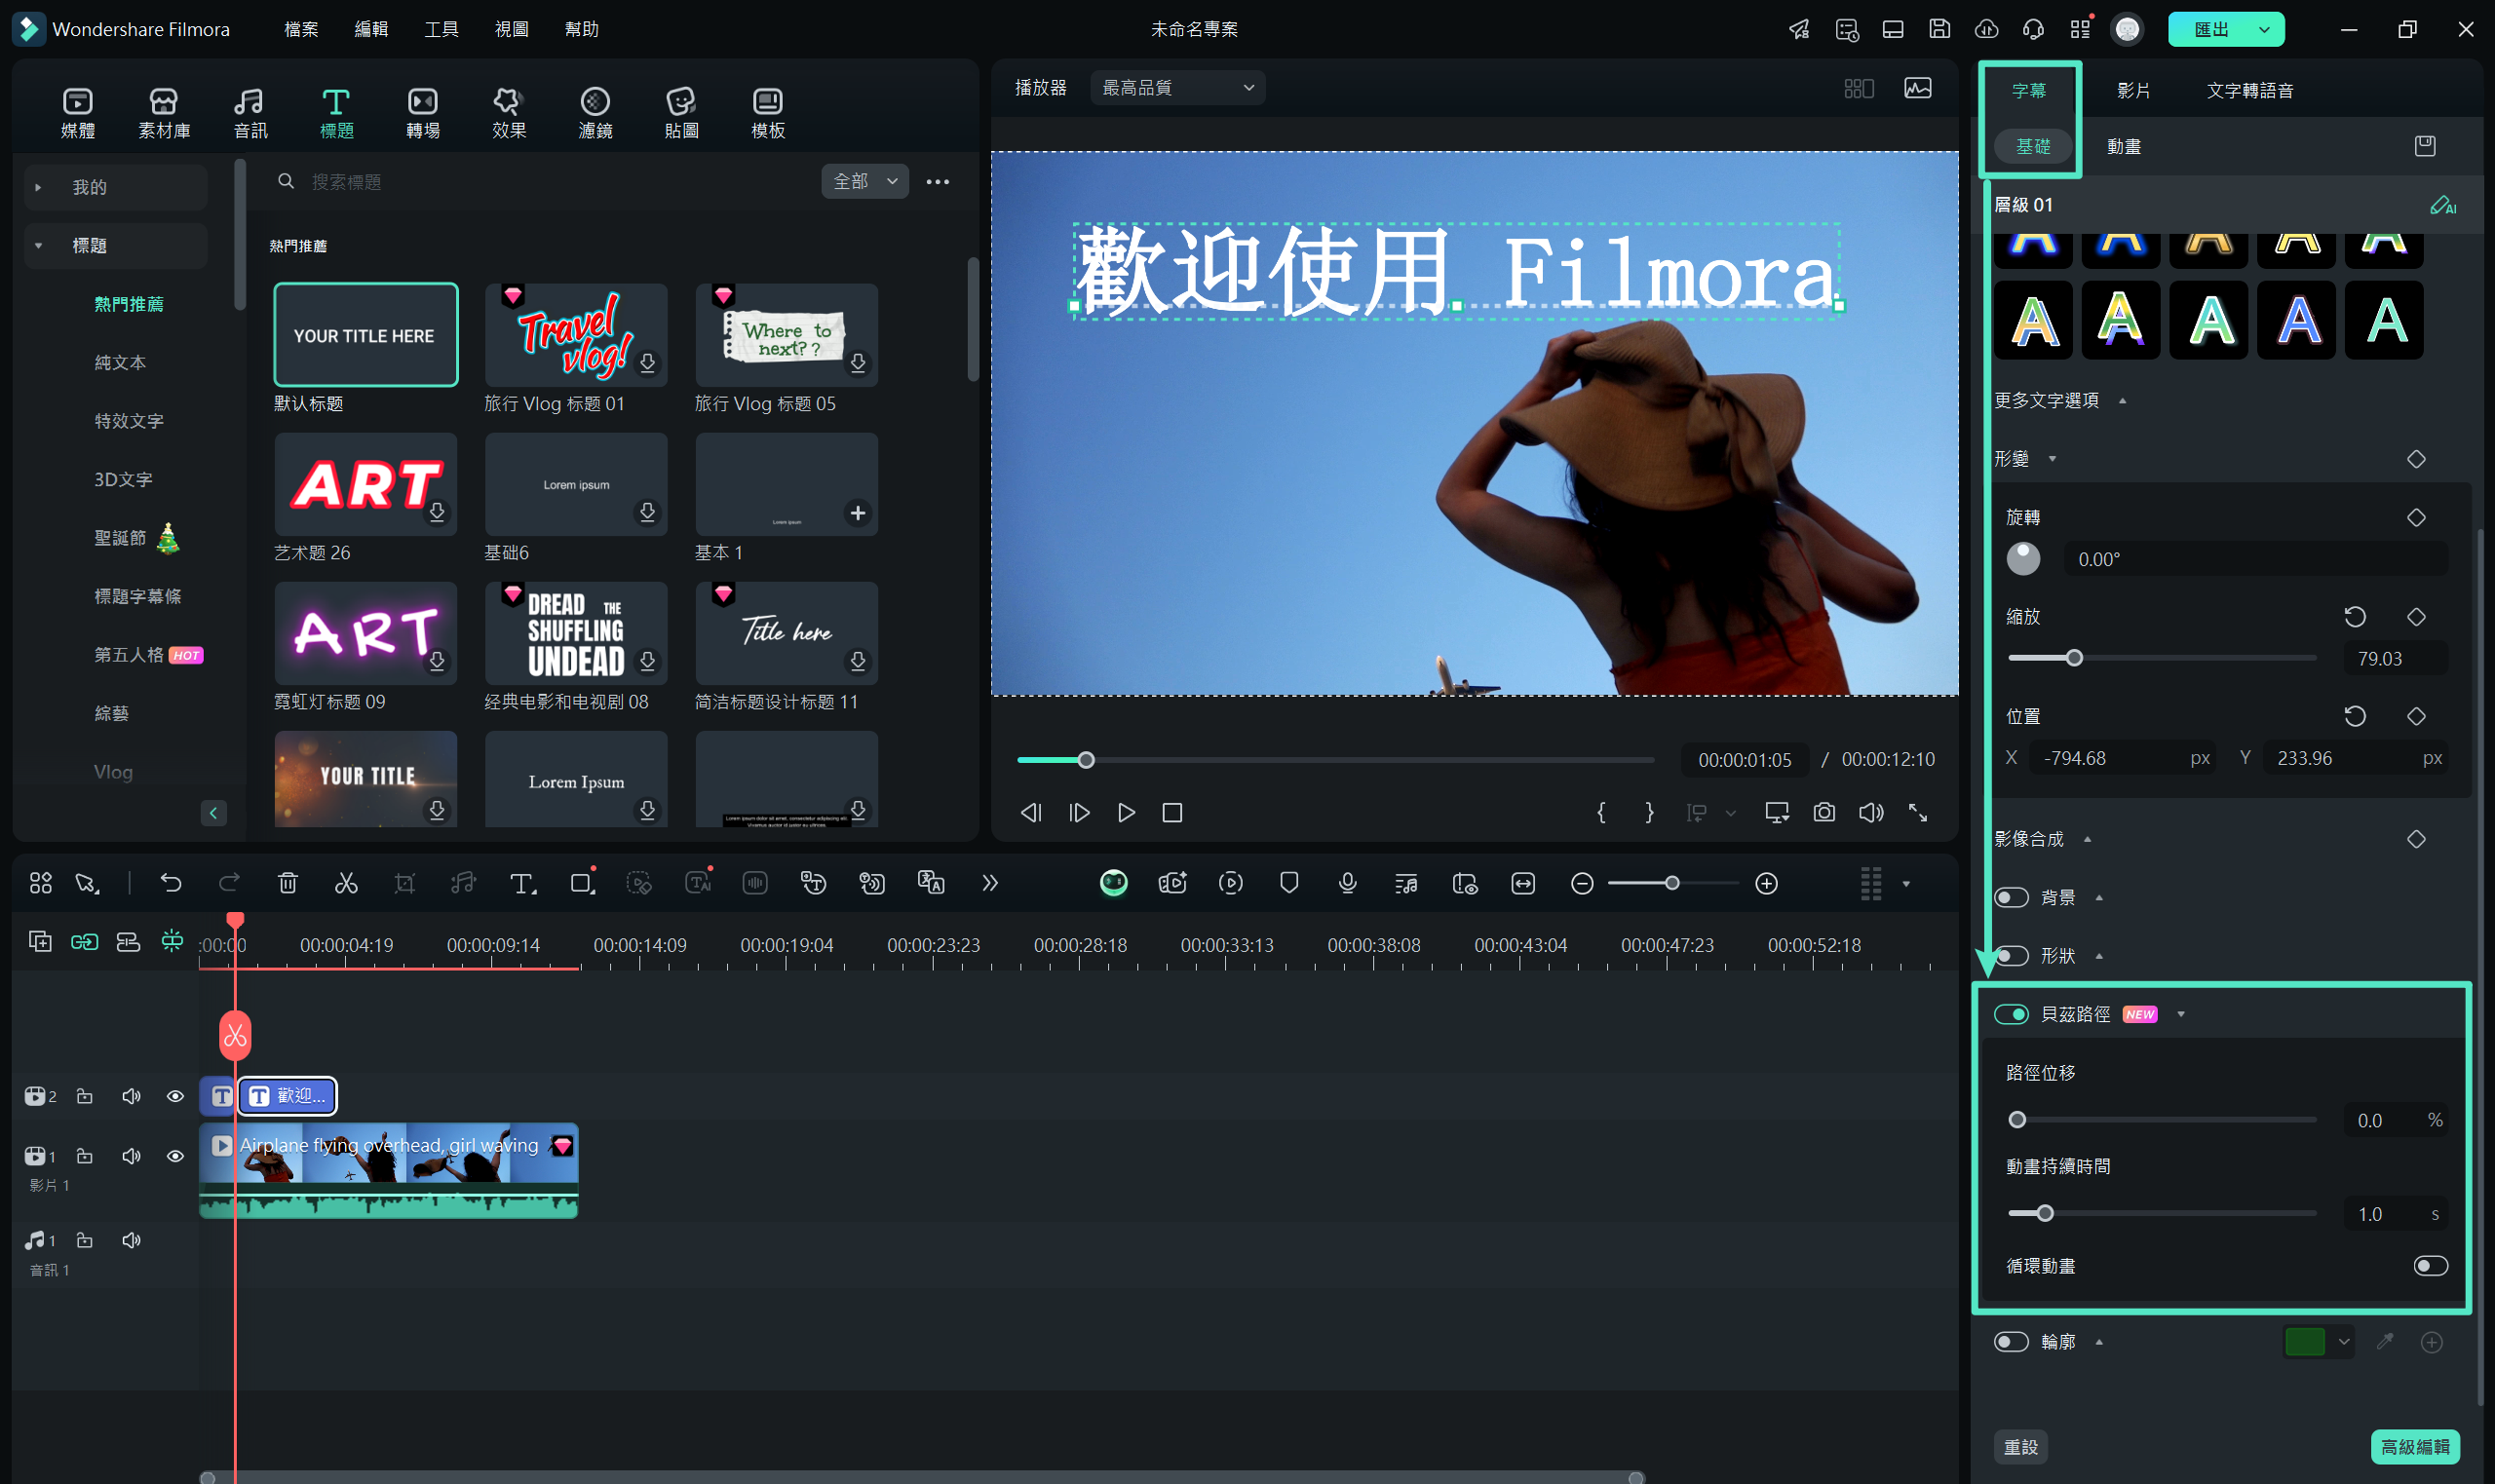
Task: Click the zoom out minus icon on timeline
Action: coord(1582,883)
